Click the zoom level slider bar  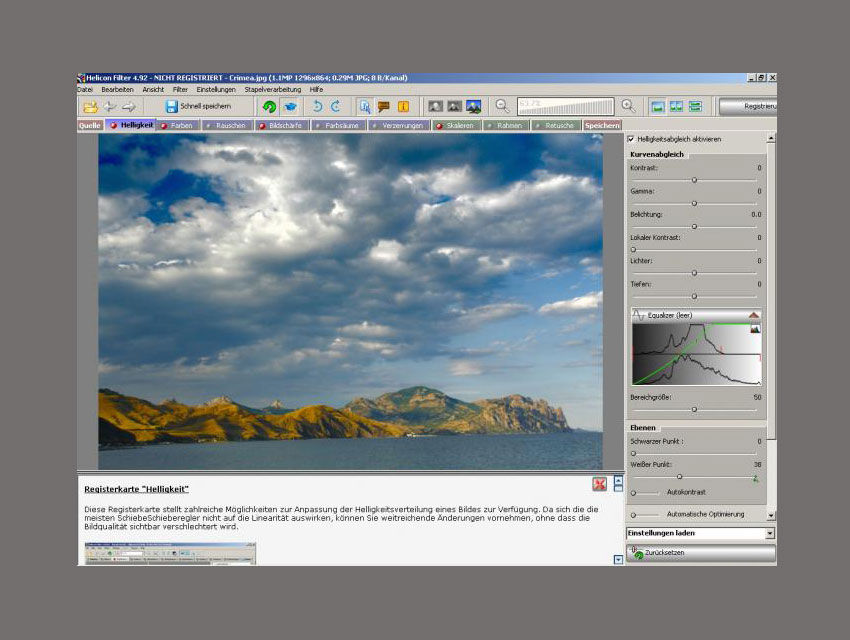click(565, 106)
